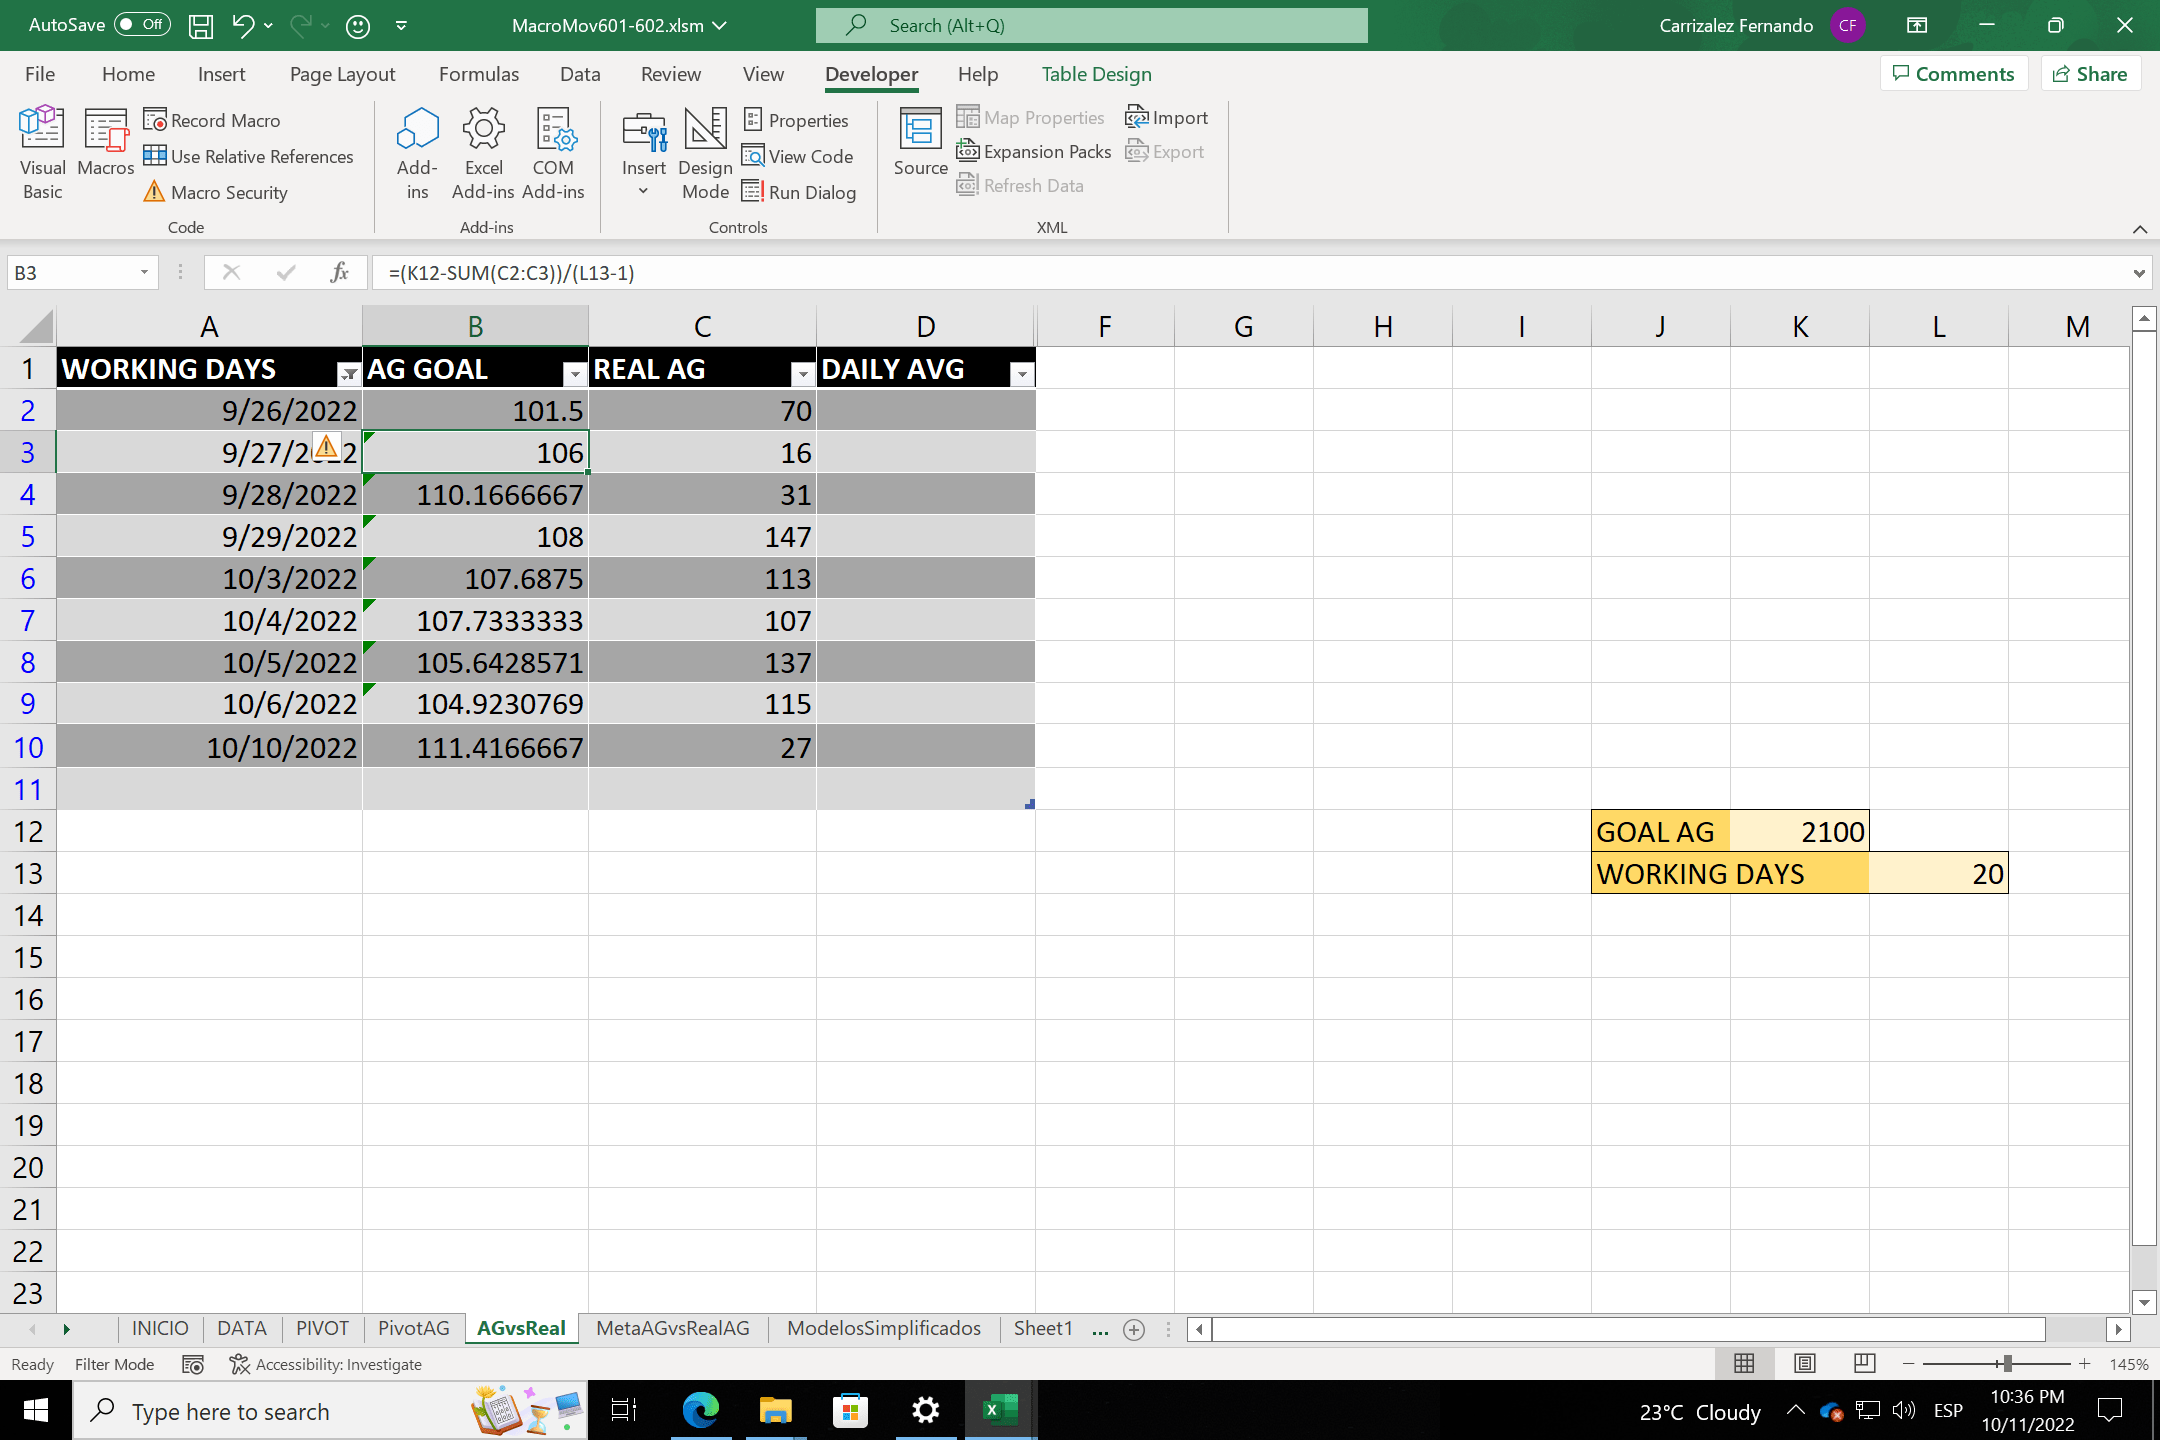The width and height of the screenshot is (2160, 1440).
Task: Start Record Macro
Action: coord(212,120)
